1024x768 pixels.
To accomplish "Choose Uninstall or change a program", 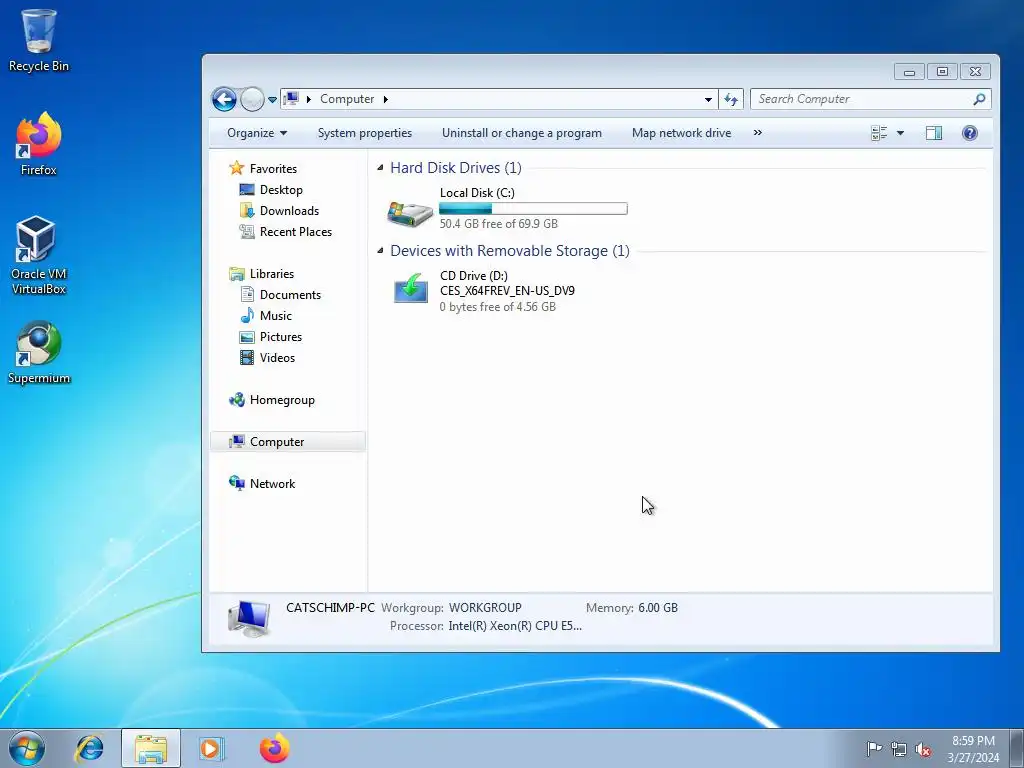I will coord(522,133).
